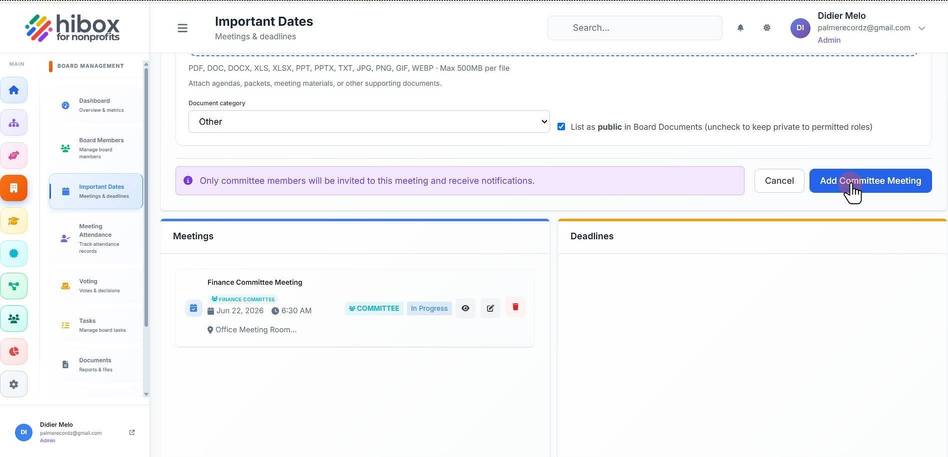
Task: Open settings gear at sidebar bottom
Action: click(x=14, y=384)
